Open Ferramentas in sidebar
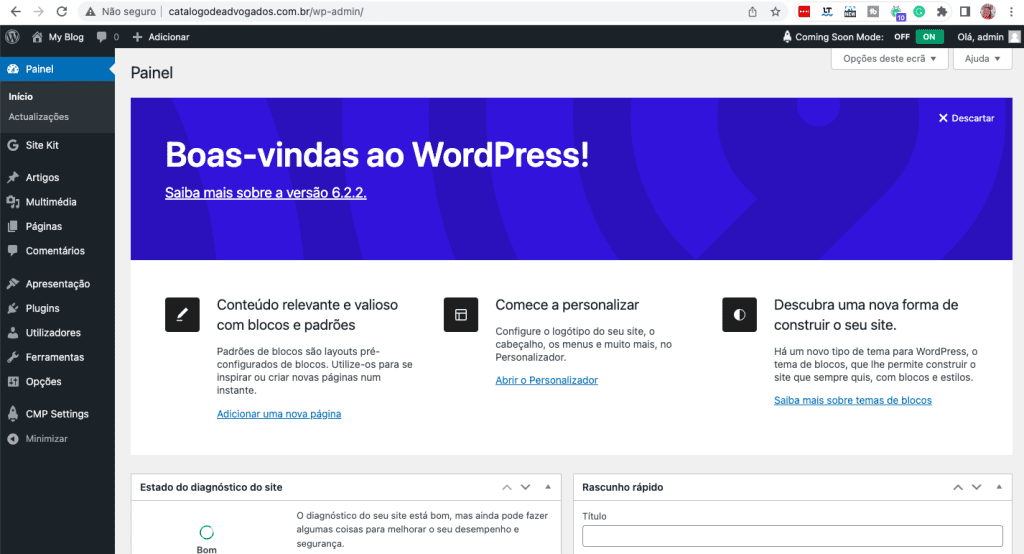The image size is (1024, 554). pyautogui.click(x=54, y=357)
